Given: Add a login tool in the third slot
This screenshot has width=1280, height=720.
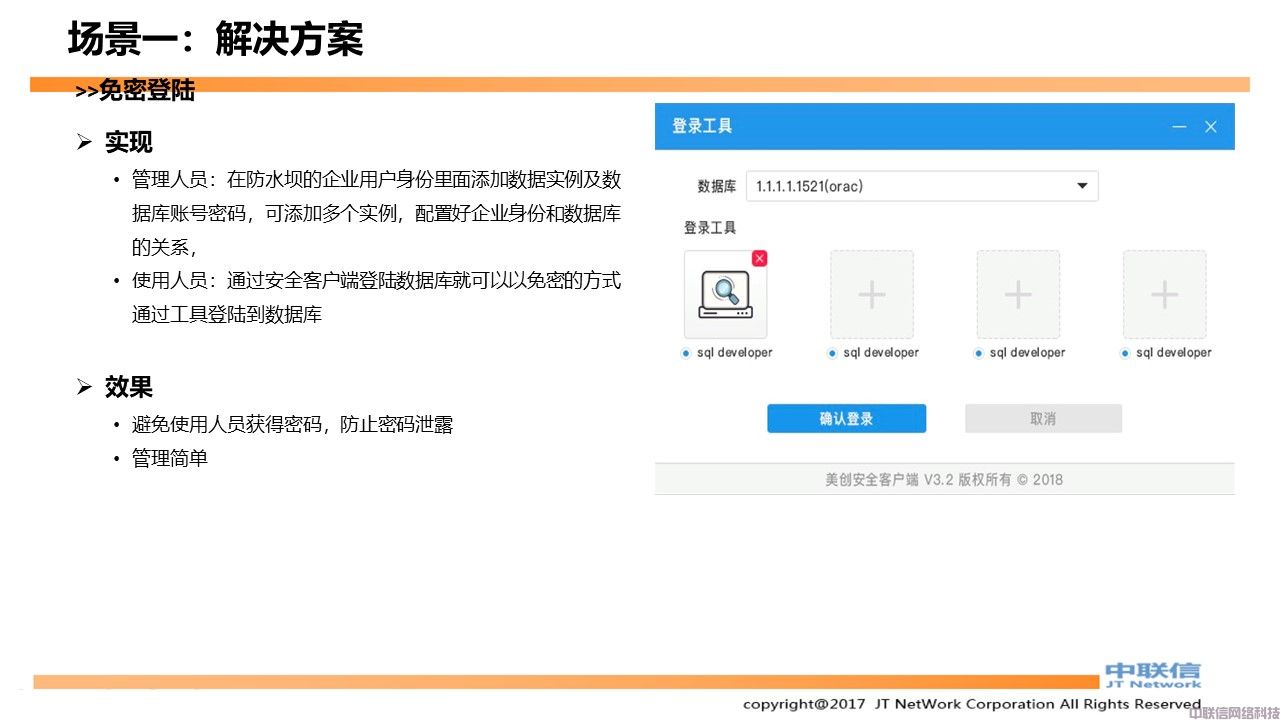Looking at the screenshot, I should click(1018, 295).
